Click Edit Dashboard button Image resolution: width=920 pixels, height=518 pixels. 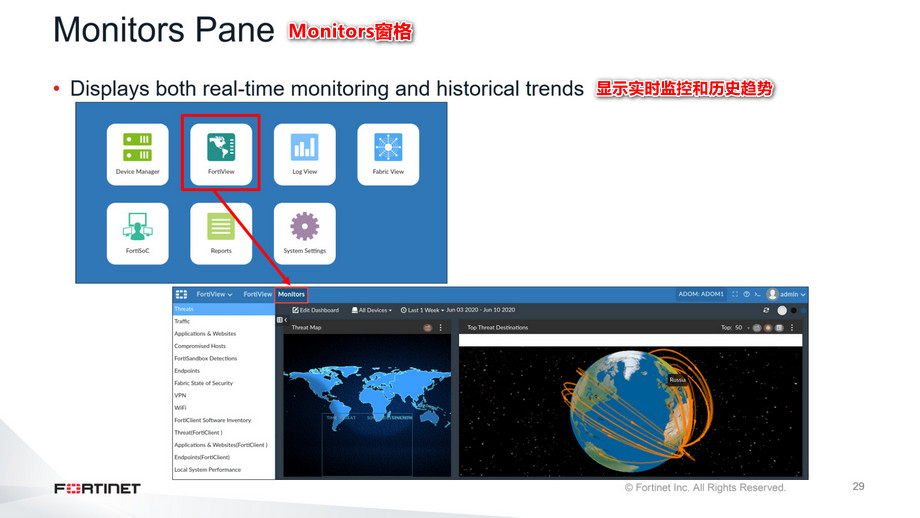pyautogui.click(x=316, y=310)
